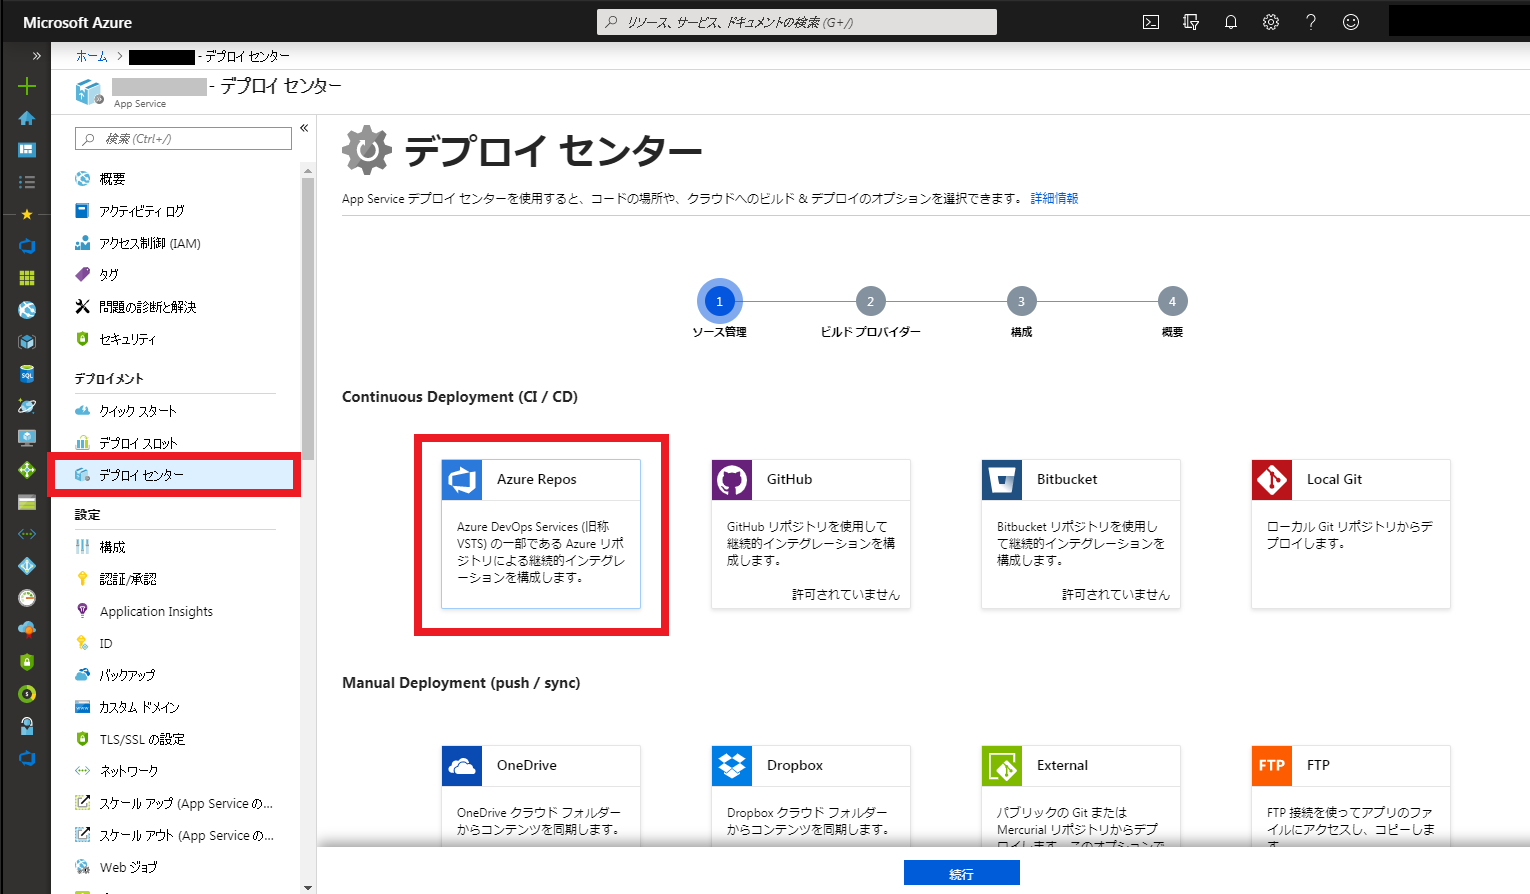Click the 続行 continue button
The width and height of the screenshot is (1530, 894).
[961, 873]
